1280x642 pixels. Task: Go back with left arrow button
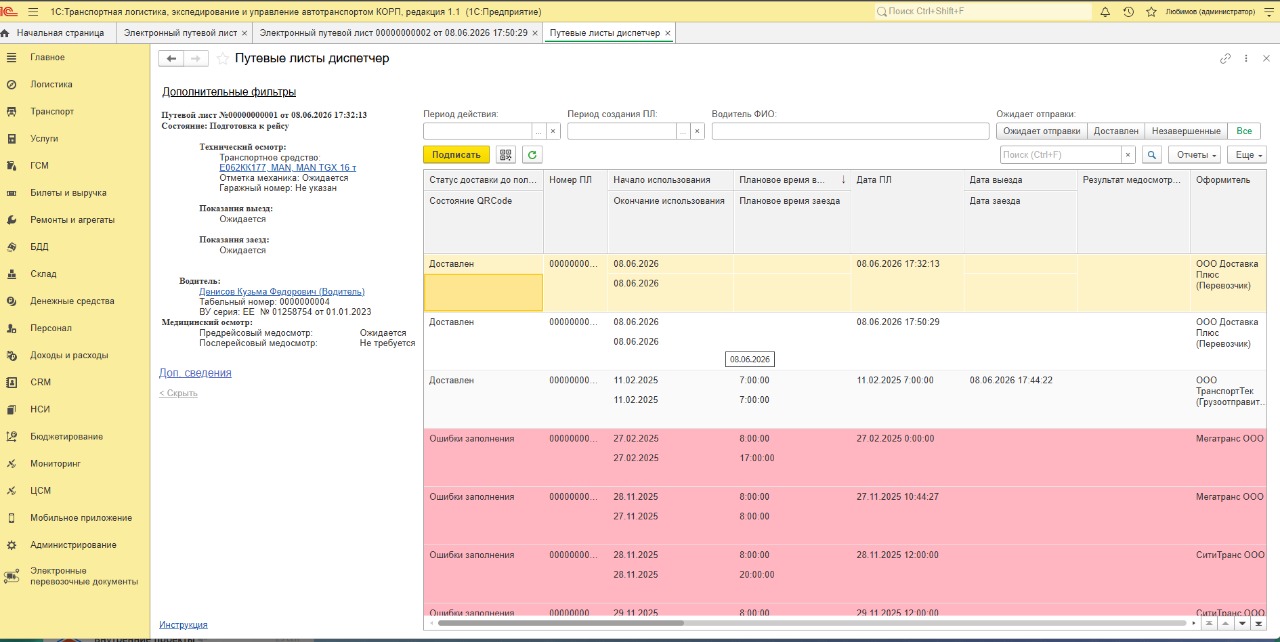pos(171,59)
